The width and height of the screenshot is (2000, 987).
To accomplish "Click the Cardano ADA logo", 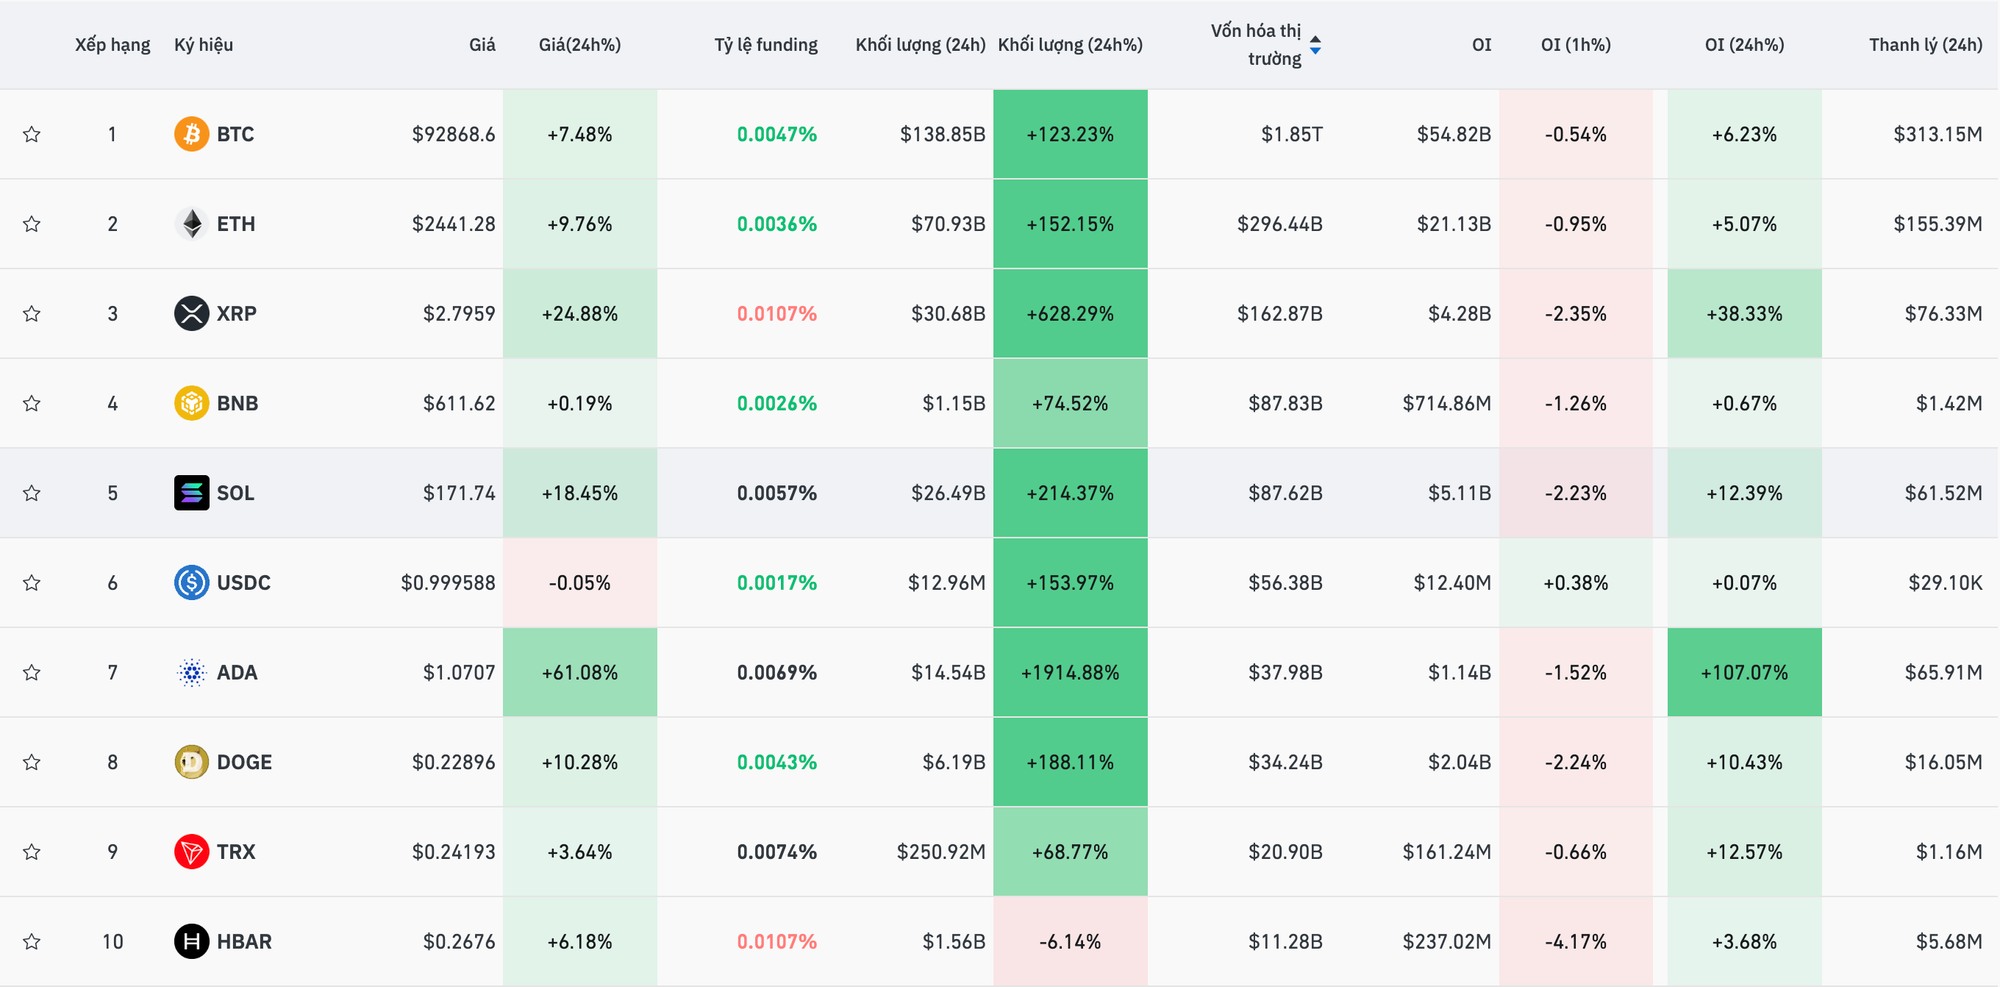I will [x=191, y=673].
